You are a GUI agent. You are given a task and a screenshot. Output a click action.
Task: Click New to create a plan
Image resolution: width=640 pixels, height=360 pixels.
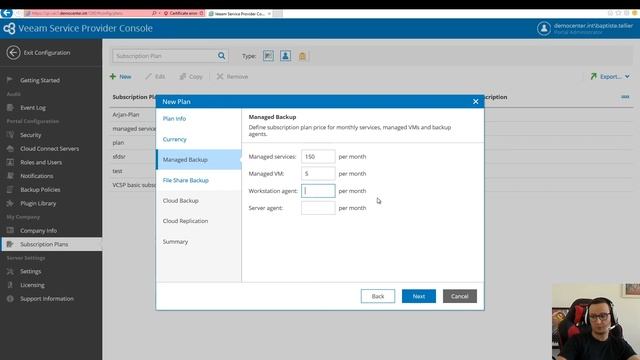[x=121, y=76]
